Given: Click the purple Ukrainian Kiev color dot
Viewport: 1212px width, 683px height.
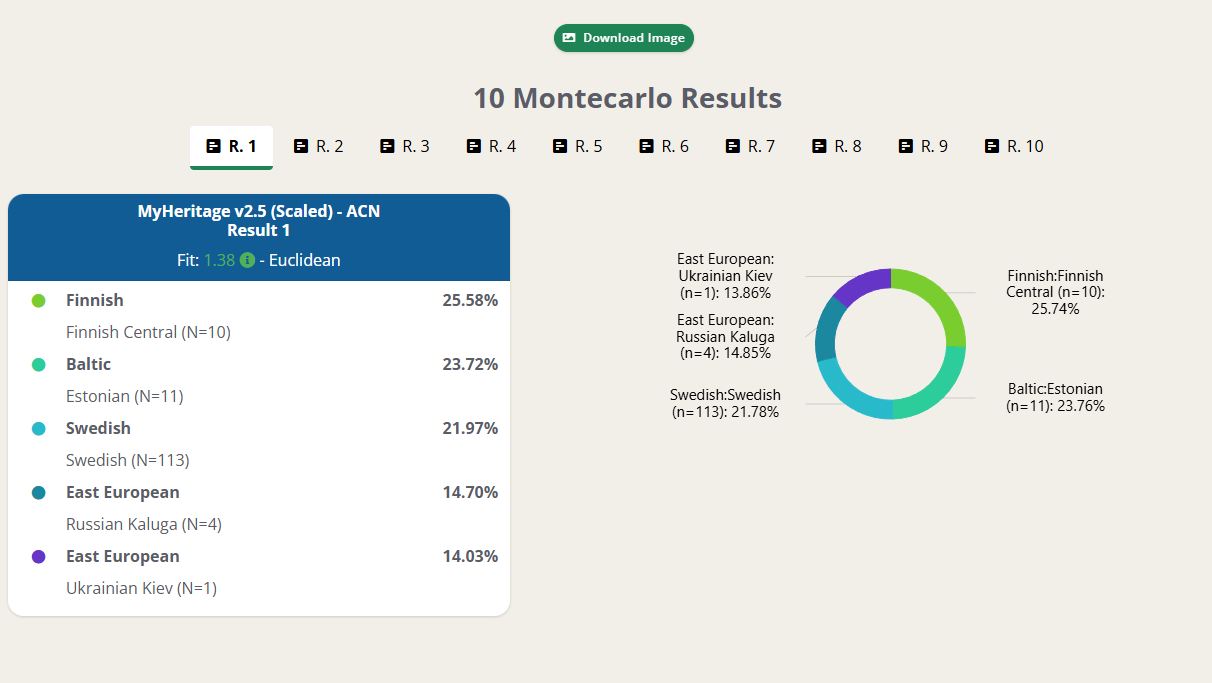Looking at the screenshot, I should pyautogui.click(x=39, y=556).
